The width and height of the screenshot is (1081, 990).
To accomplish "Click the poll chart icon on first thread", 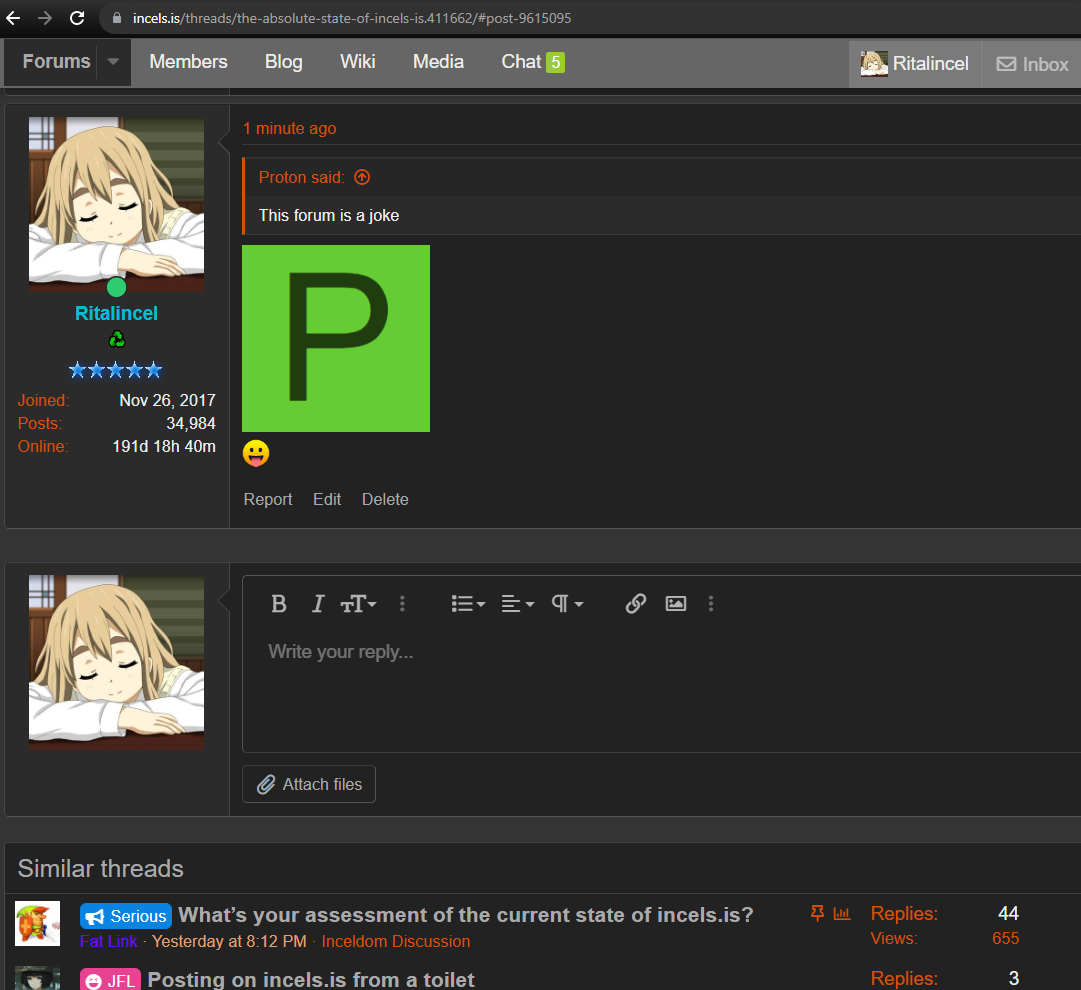I will pyautogui.click(x=842, y=913).
